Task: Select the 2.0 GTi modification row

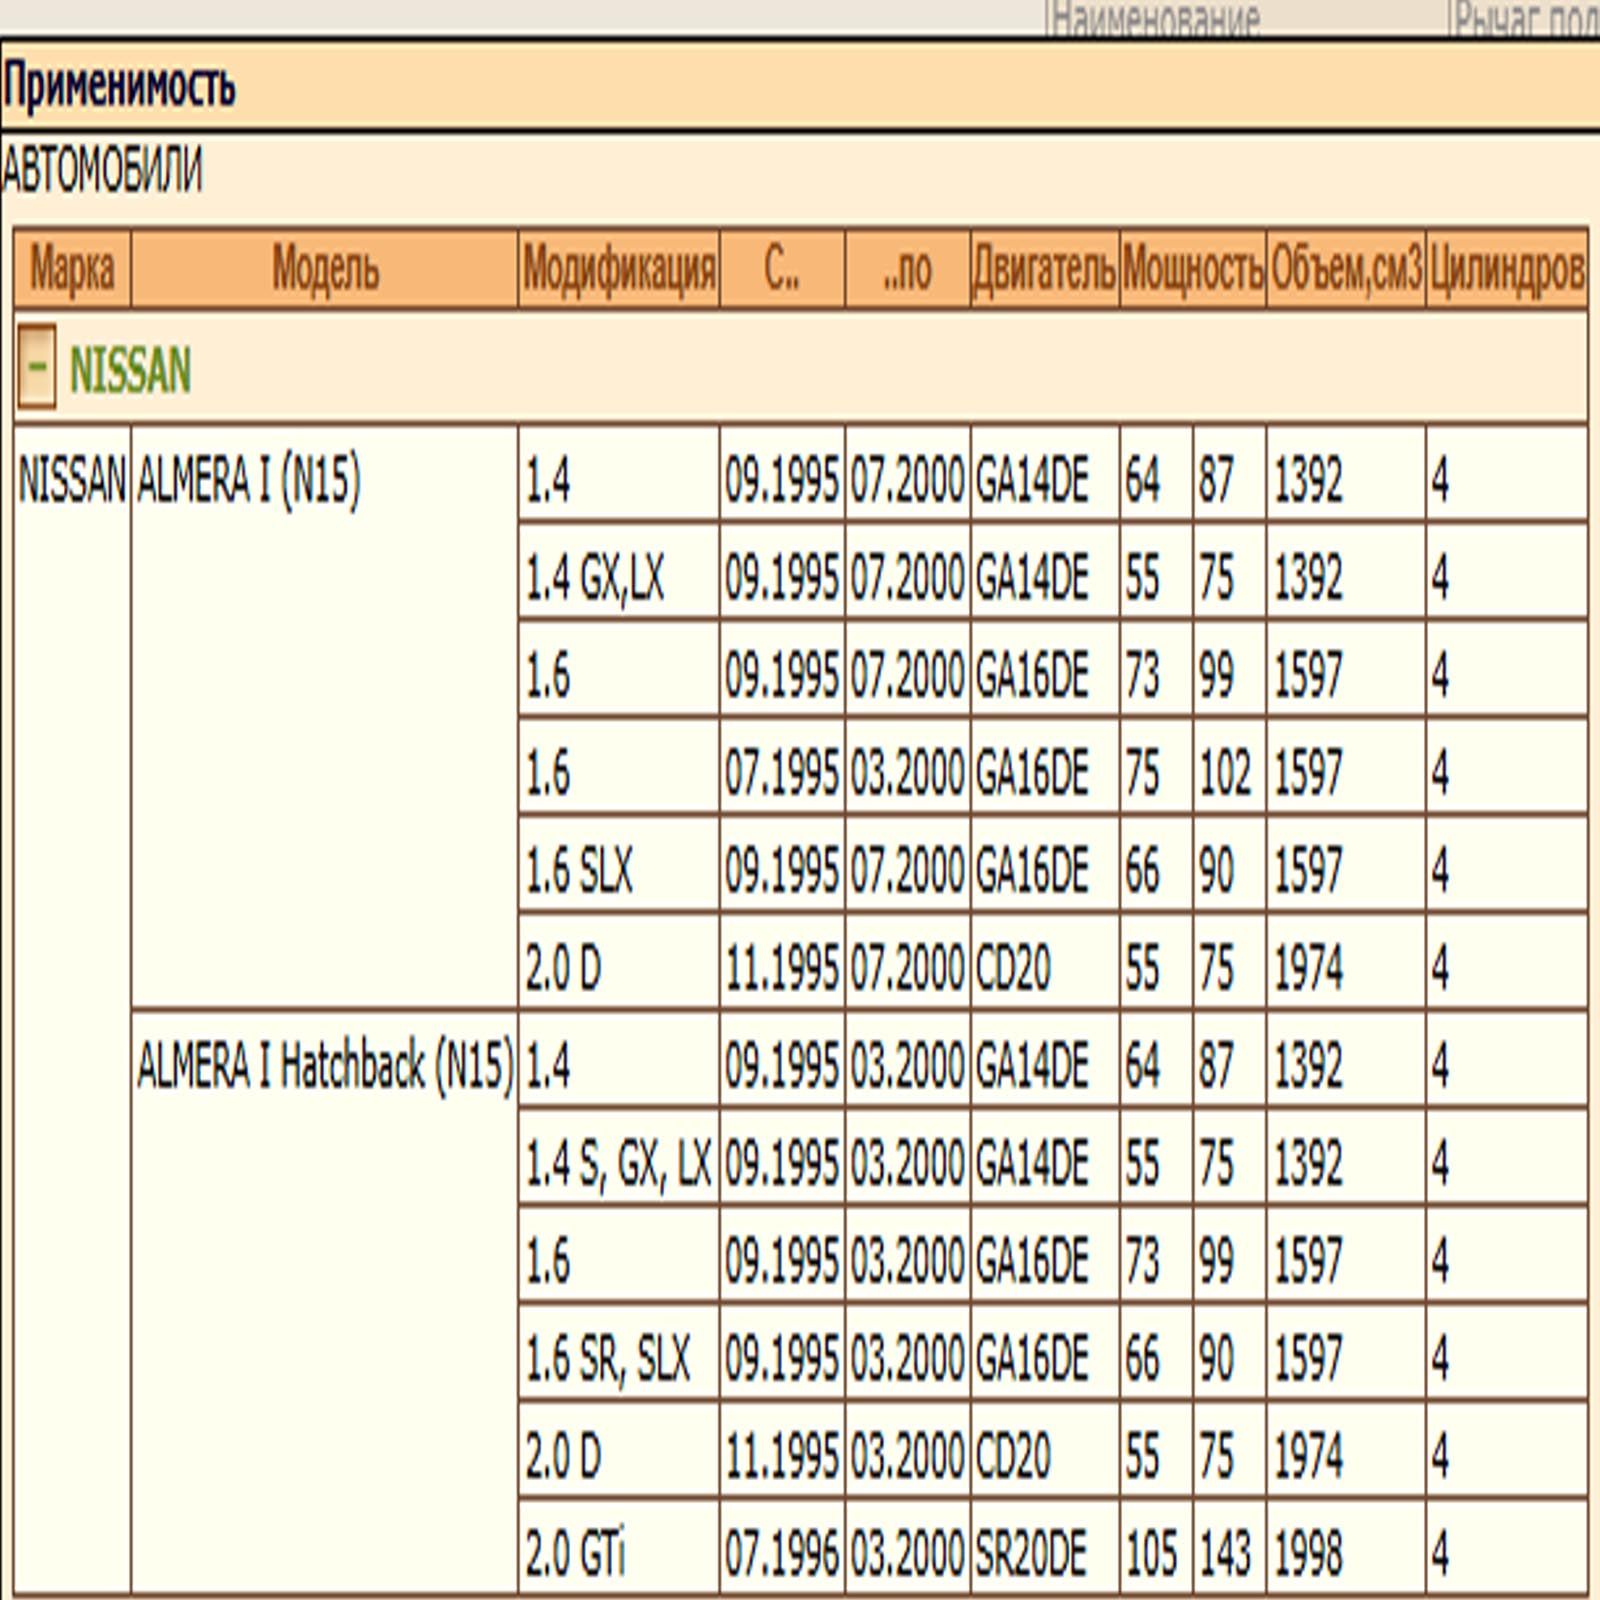Action: coord(576,1554)
